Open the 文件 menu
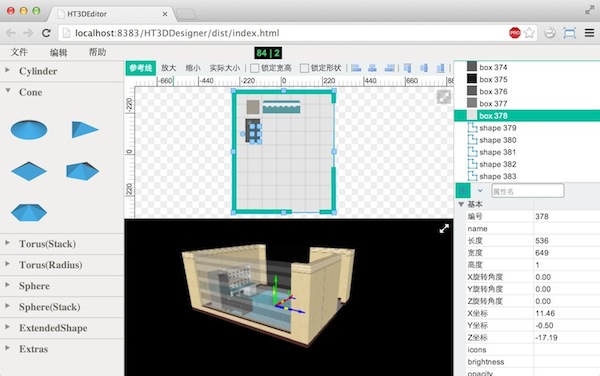This screenshot has width=600, height=376. pyautogui.click(x=19, y=52)
